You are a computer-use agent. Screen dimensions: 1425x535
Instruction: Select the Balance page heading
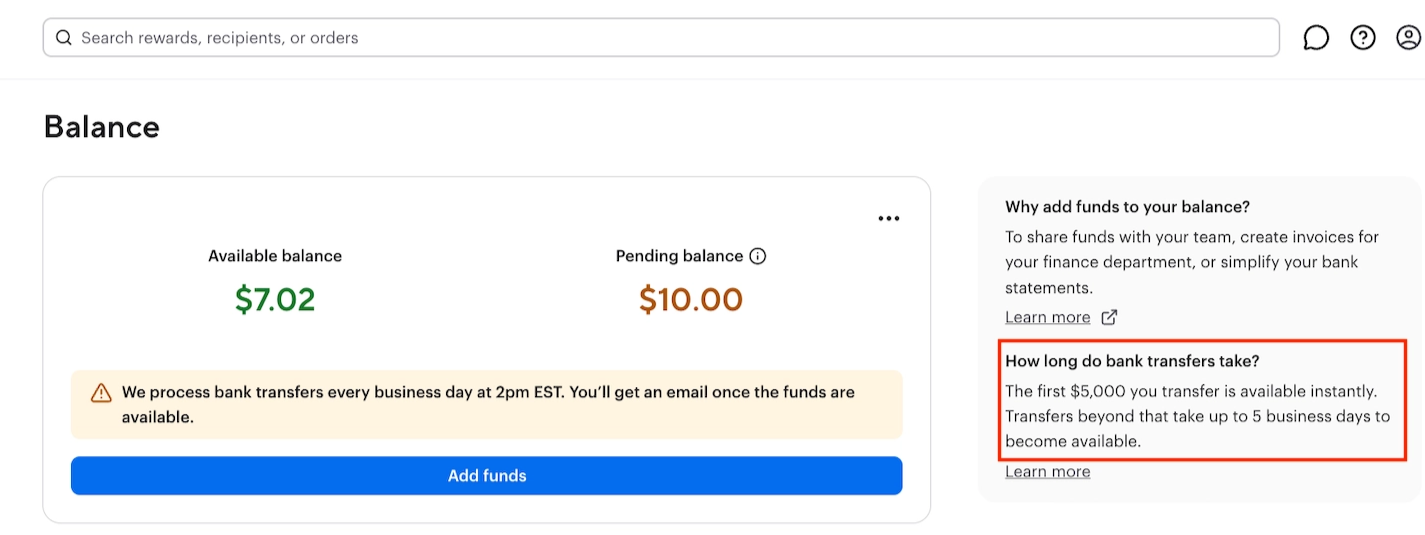point(102,127)
